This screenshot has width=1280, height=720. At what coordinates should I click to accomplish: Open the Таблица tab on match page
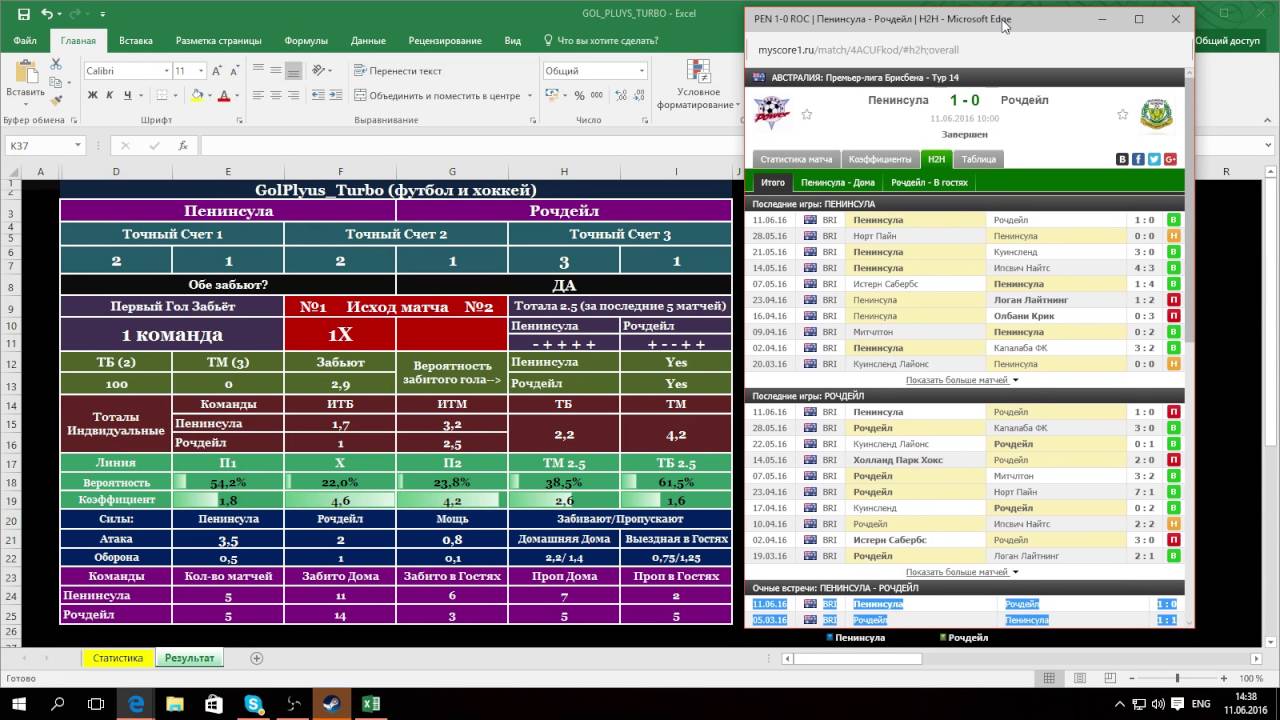tap(978, 159)
